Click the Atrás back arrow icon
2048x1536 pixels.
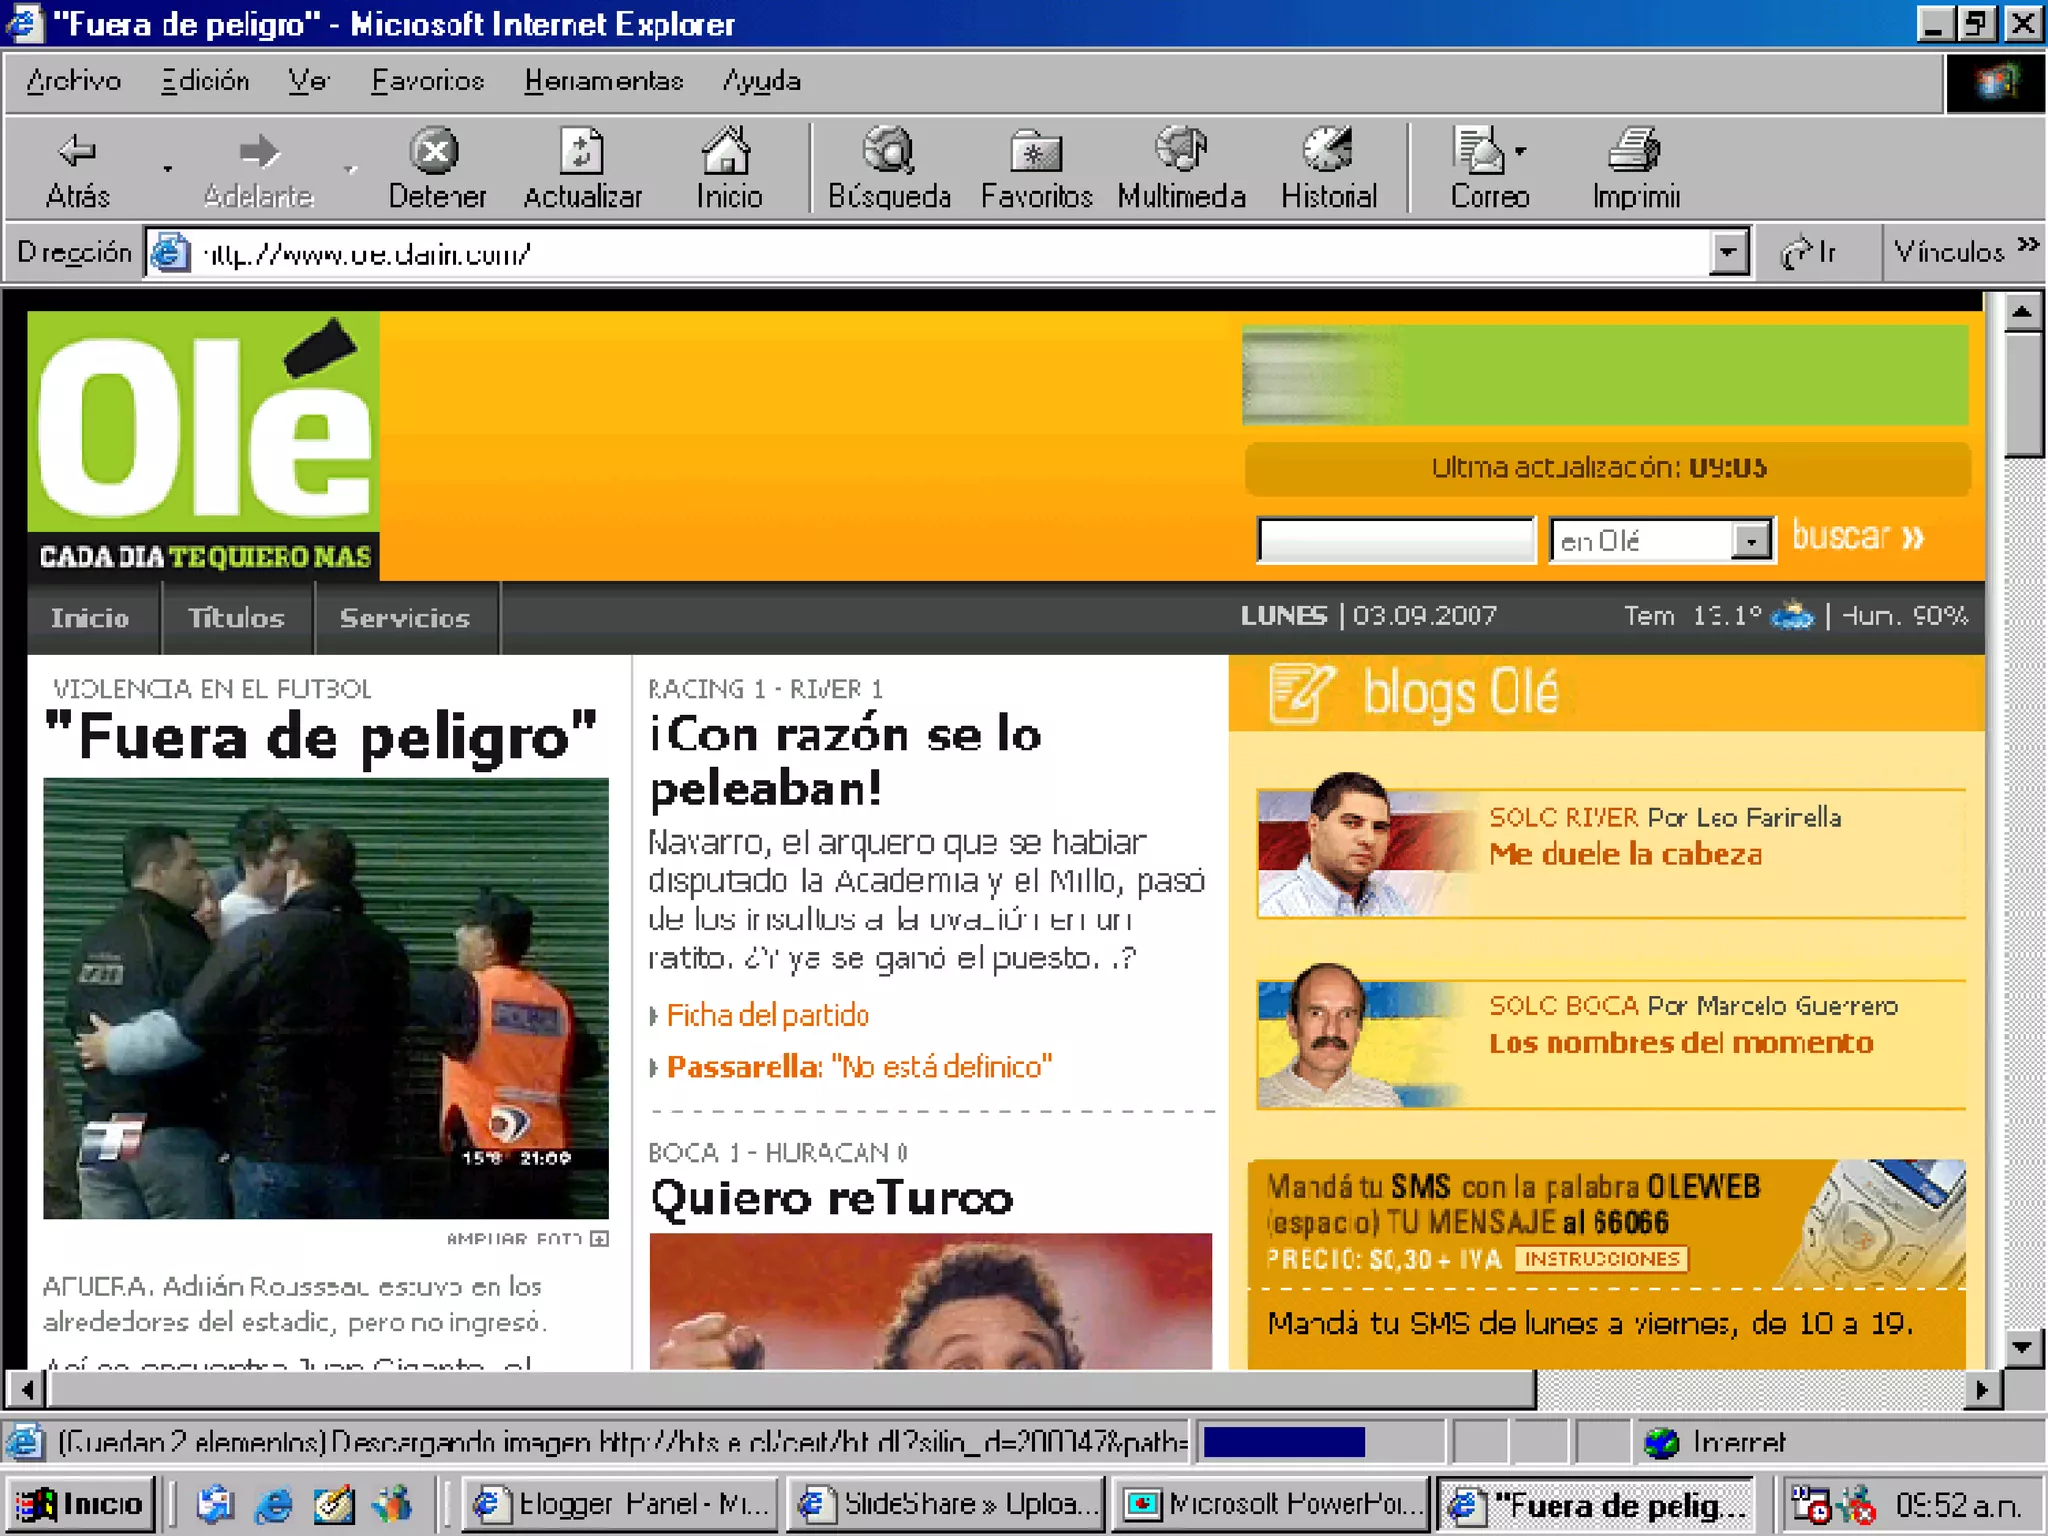tap(76, 152)
